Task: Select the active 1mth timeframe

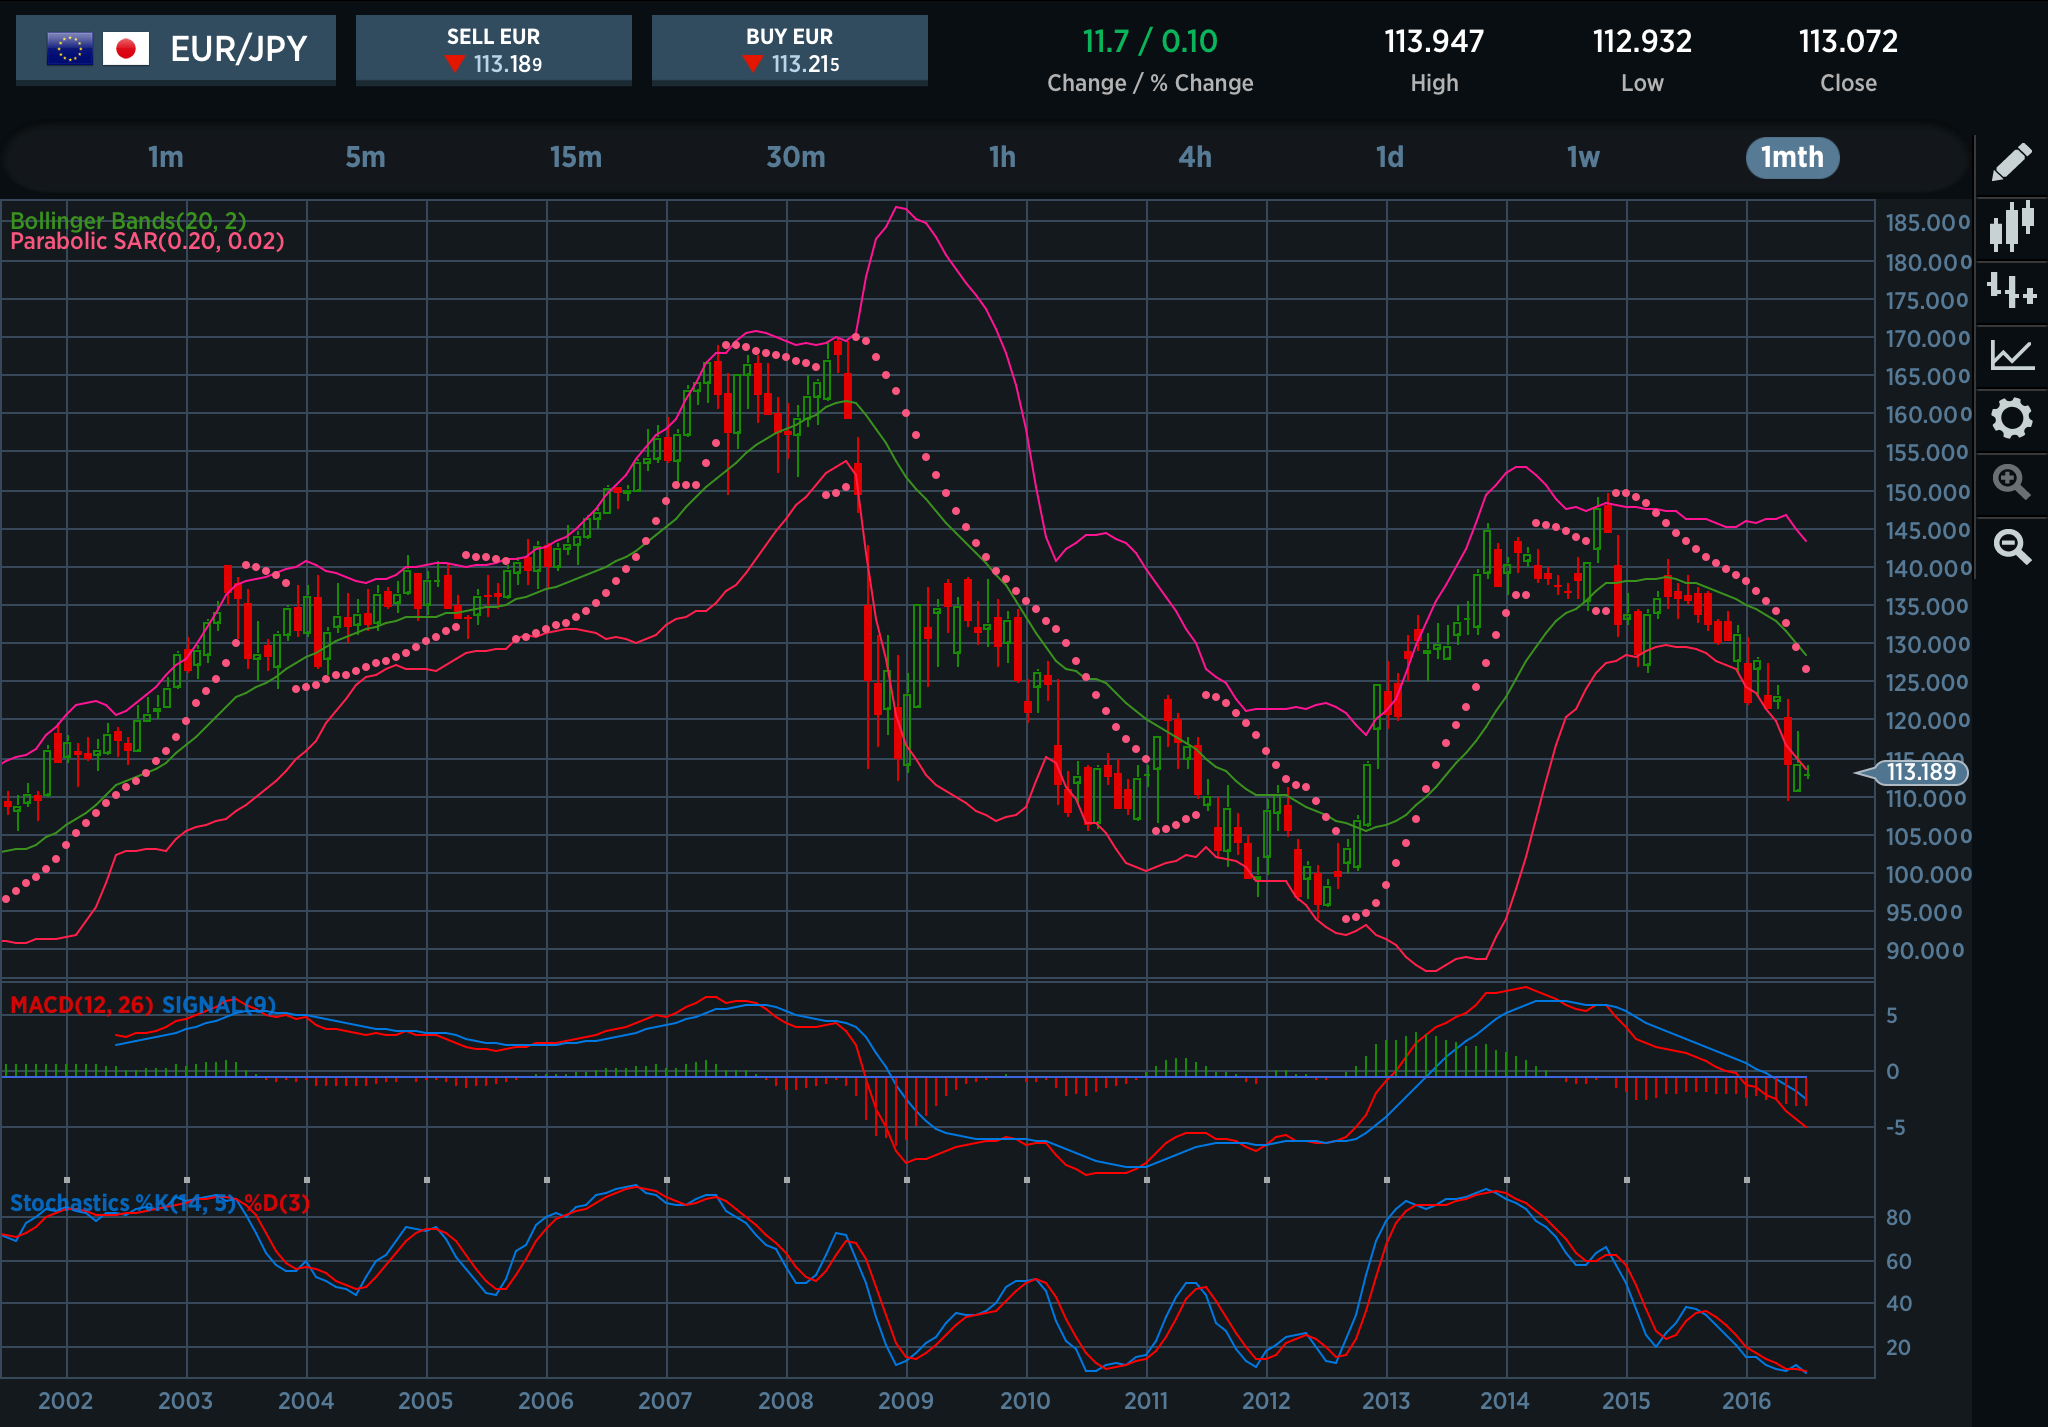Action: coord(1792,157)
